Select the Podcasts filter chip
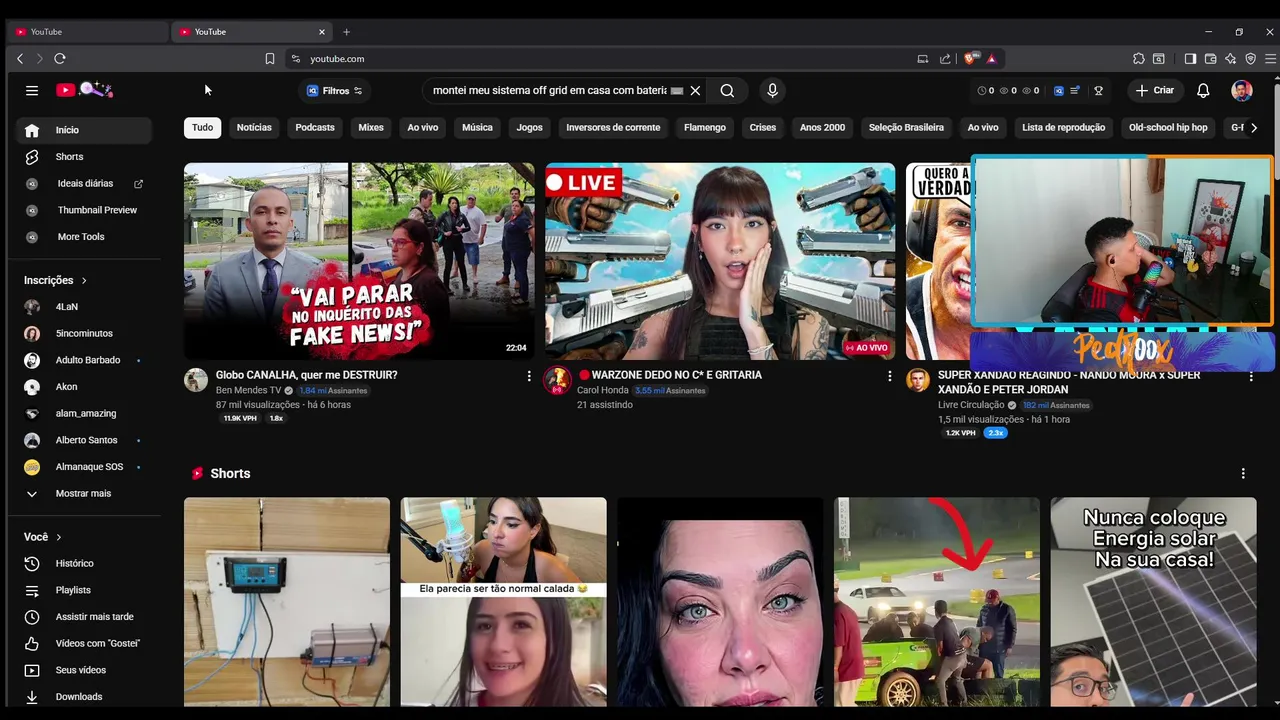This screenshot has width=1280, height=720. pyautogui.click(x=315, y=128)
